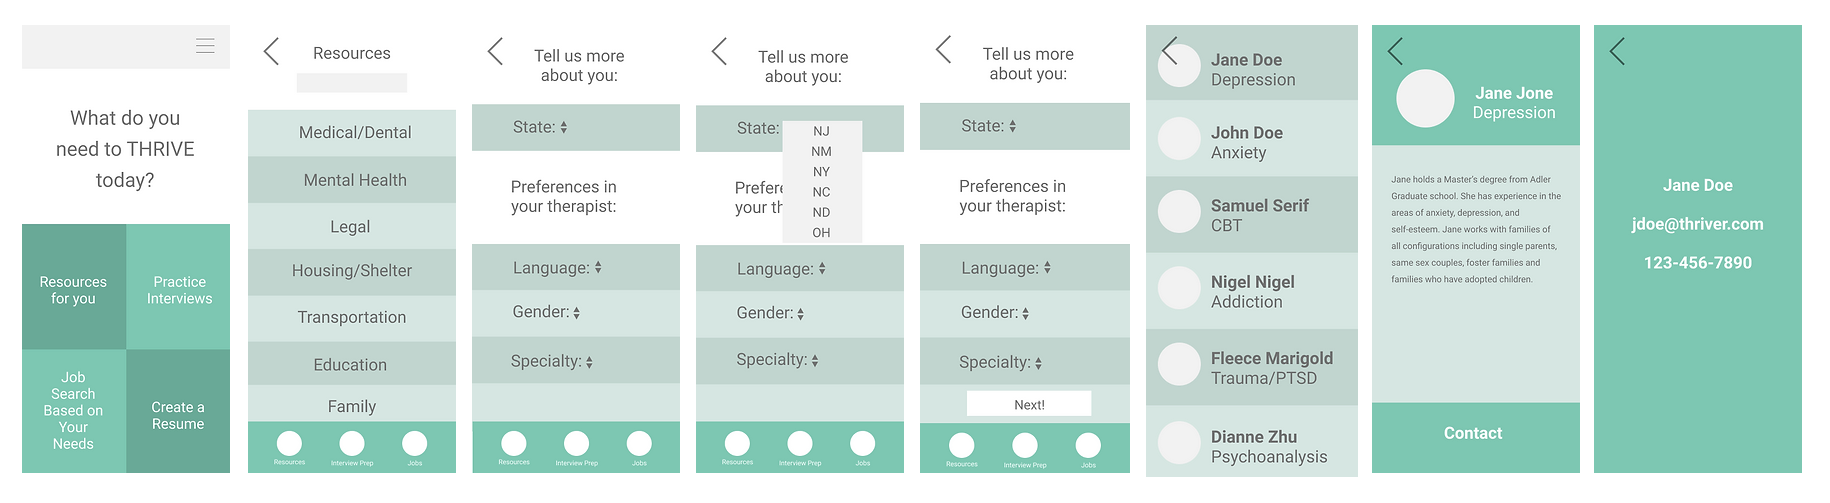Screen dimensions: 1830x503
Task: Select NY from the state list
Action: tap(821, 172)
